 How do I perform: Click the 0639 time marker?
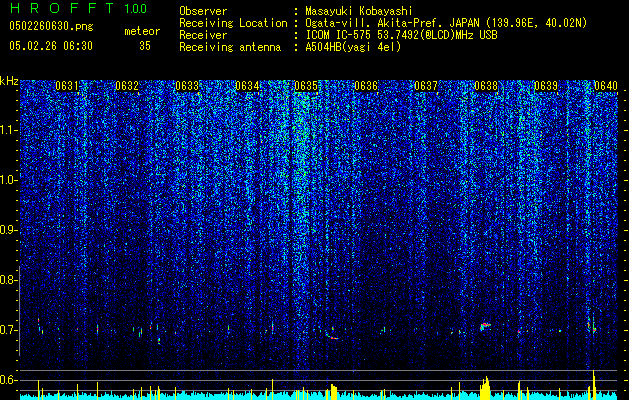[x=546, y=86]
